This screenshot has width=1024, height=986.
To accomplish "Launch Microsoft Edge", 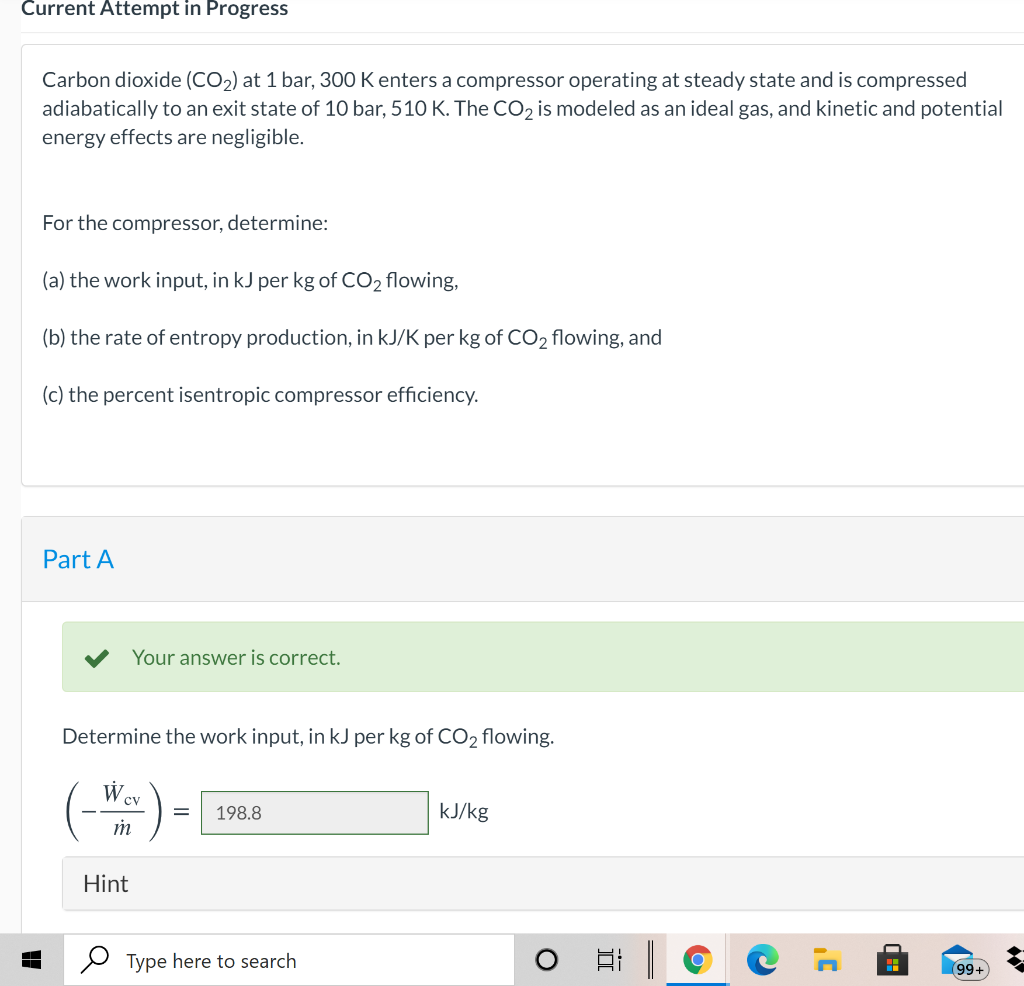I will (762, 959).
